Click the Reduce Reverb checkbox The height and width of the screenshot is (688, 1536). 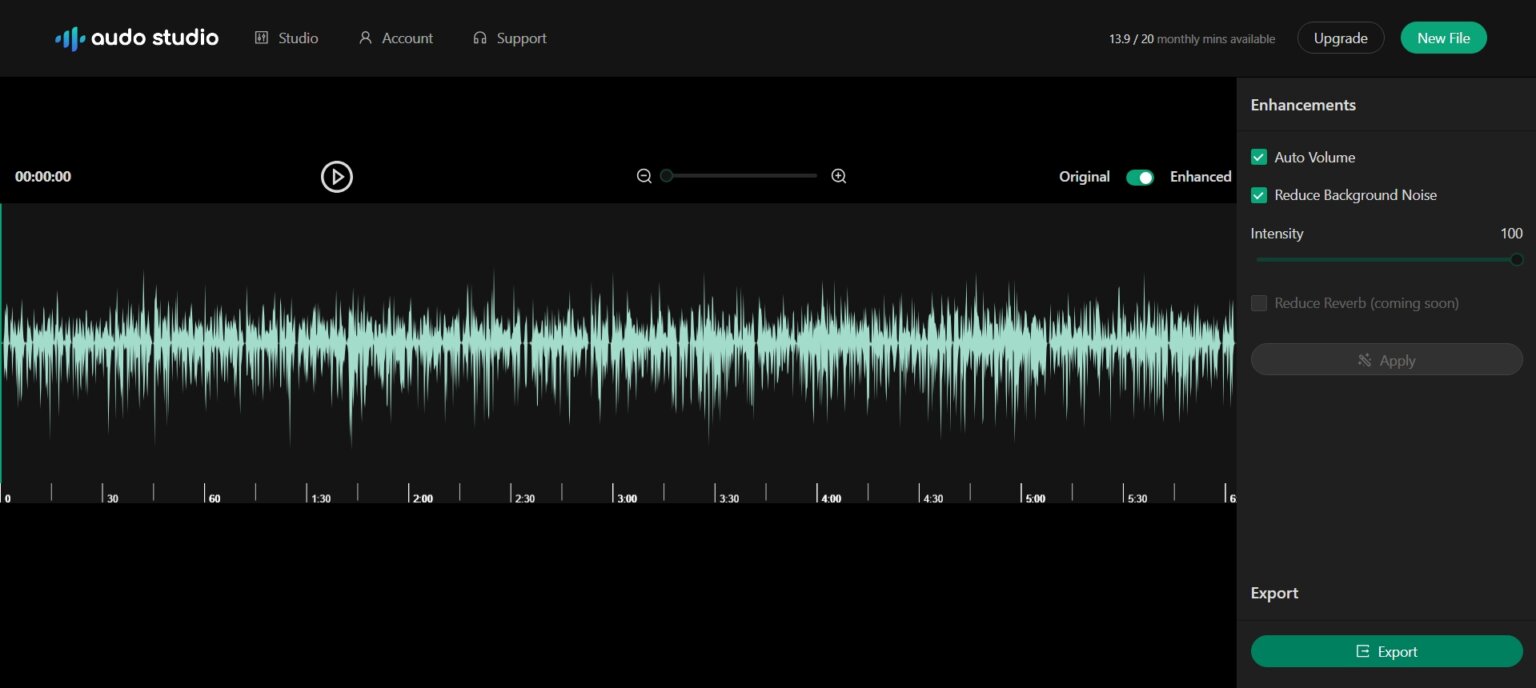(x=1259, y=303)
